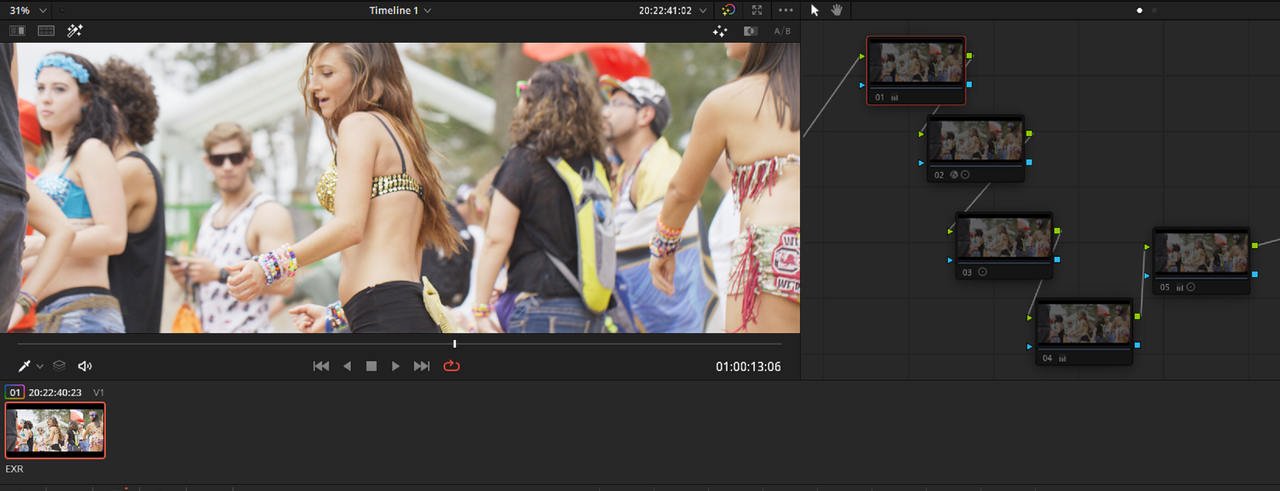1280x491 pixels.
Task: Switch viewer to enhanced full-screen mode
Action: tap(757, 10)
